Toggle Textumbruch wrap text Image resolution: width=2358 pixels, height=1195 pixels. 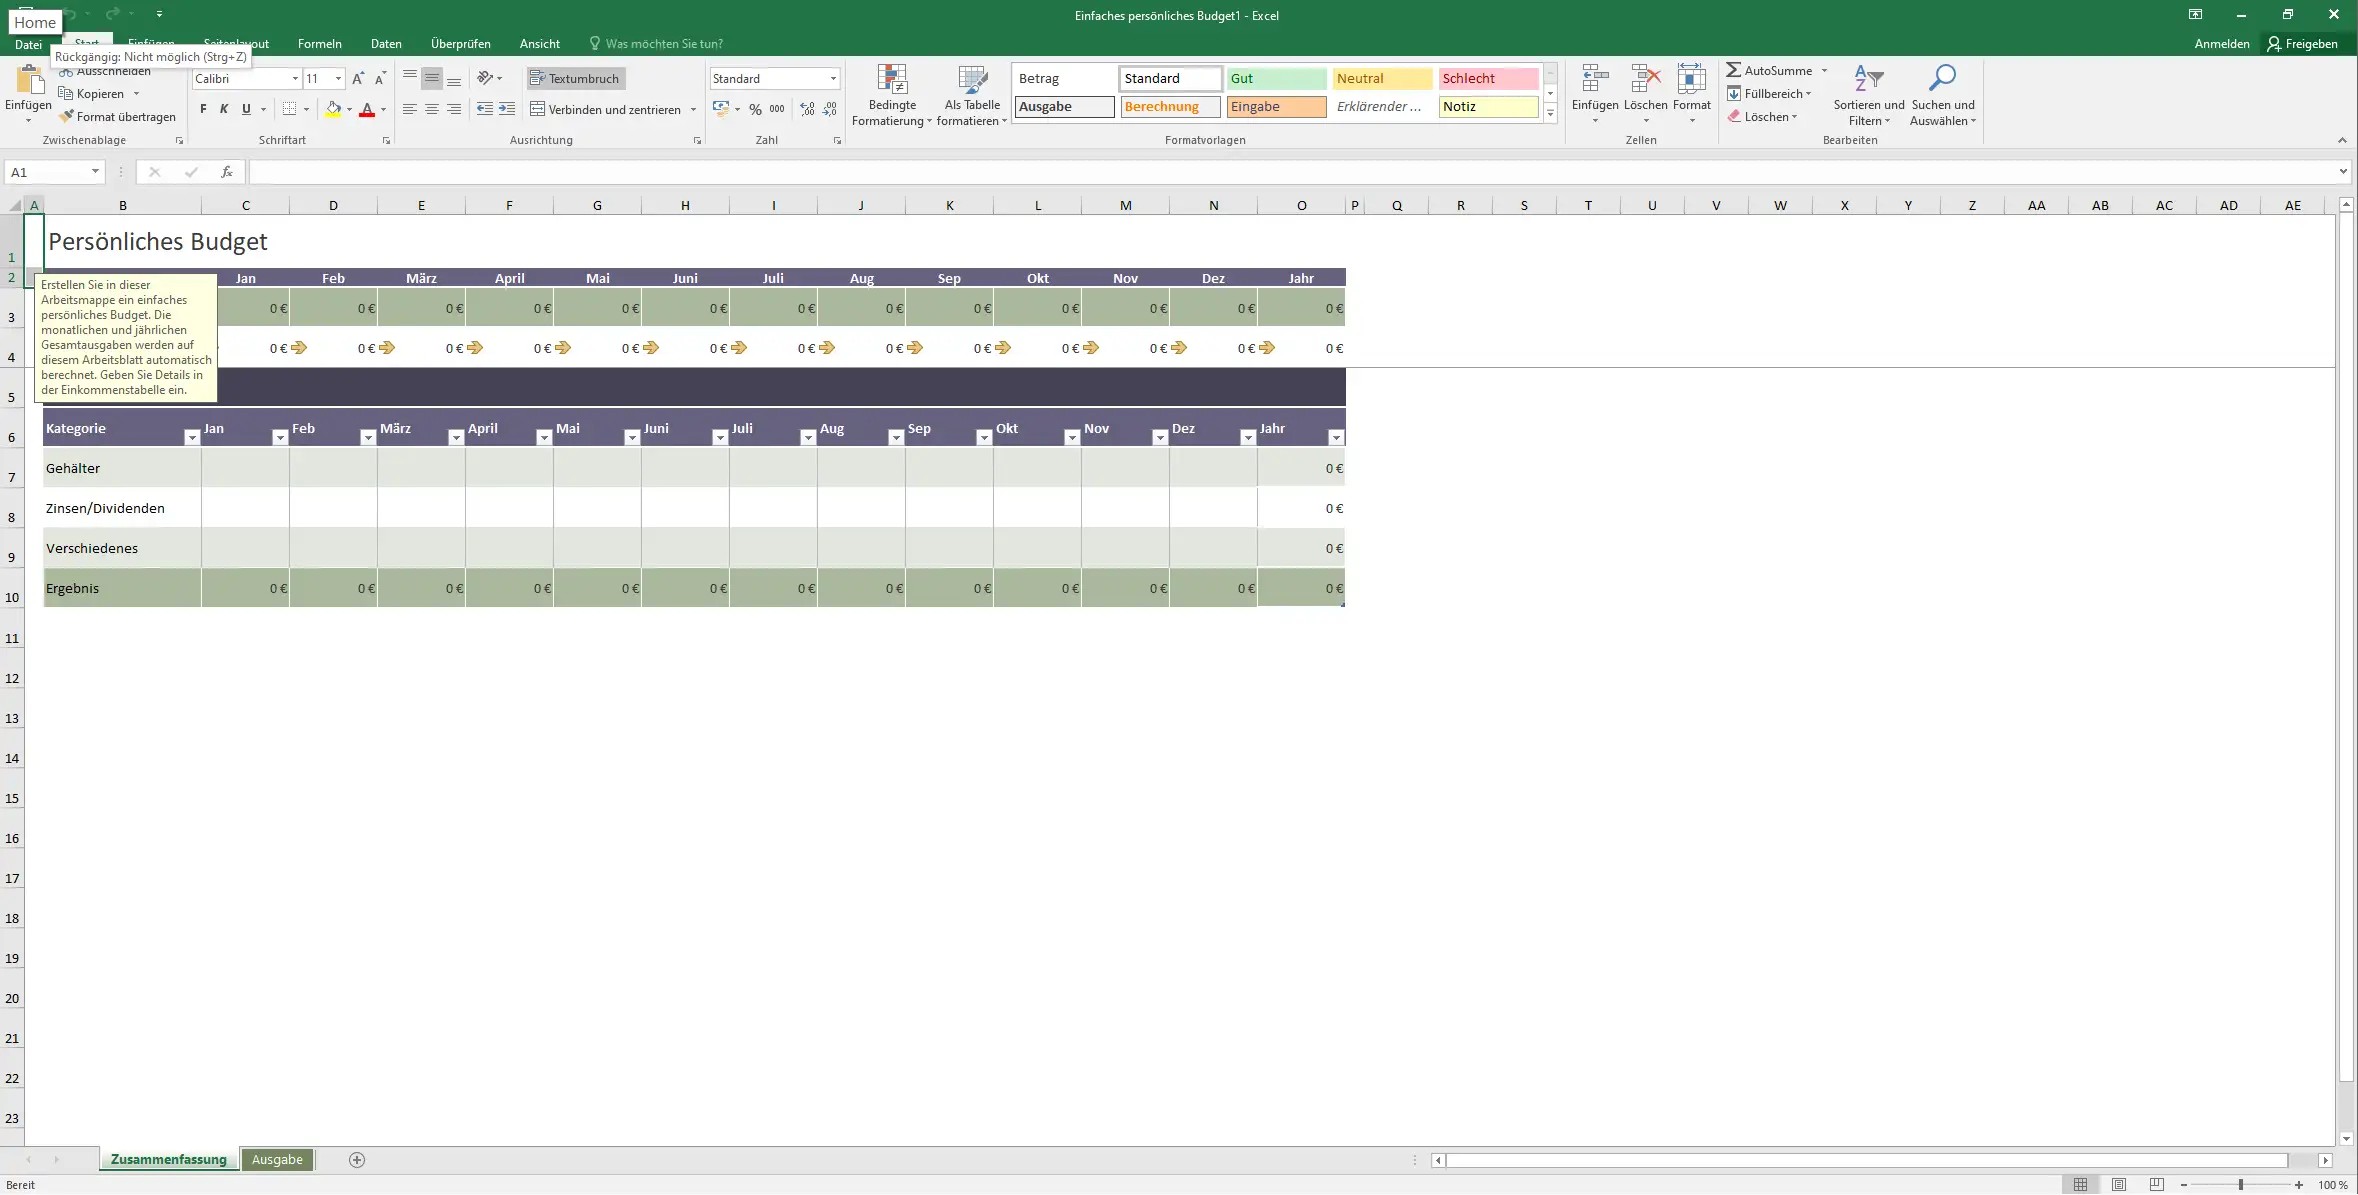click(575, 79)
